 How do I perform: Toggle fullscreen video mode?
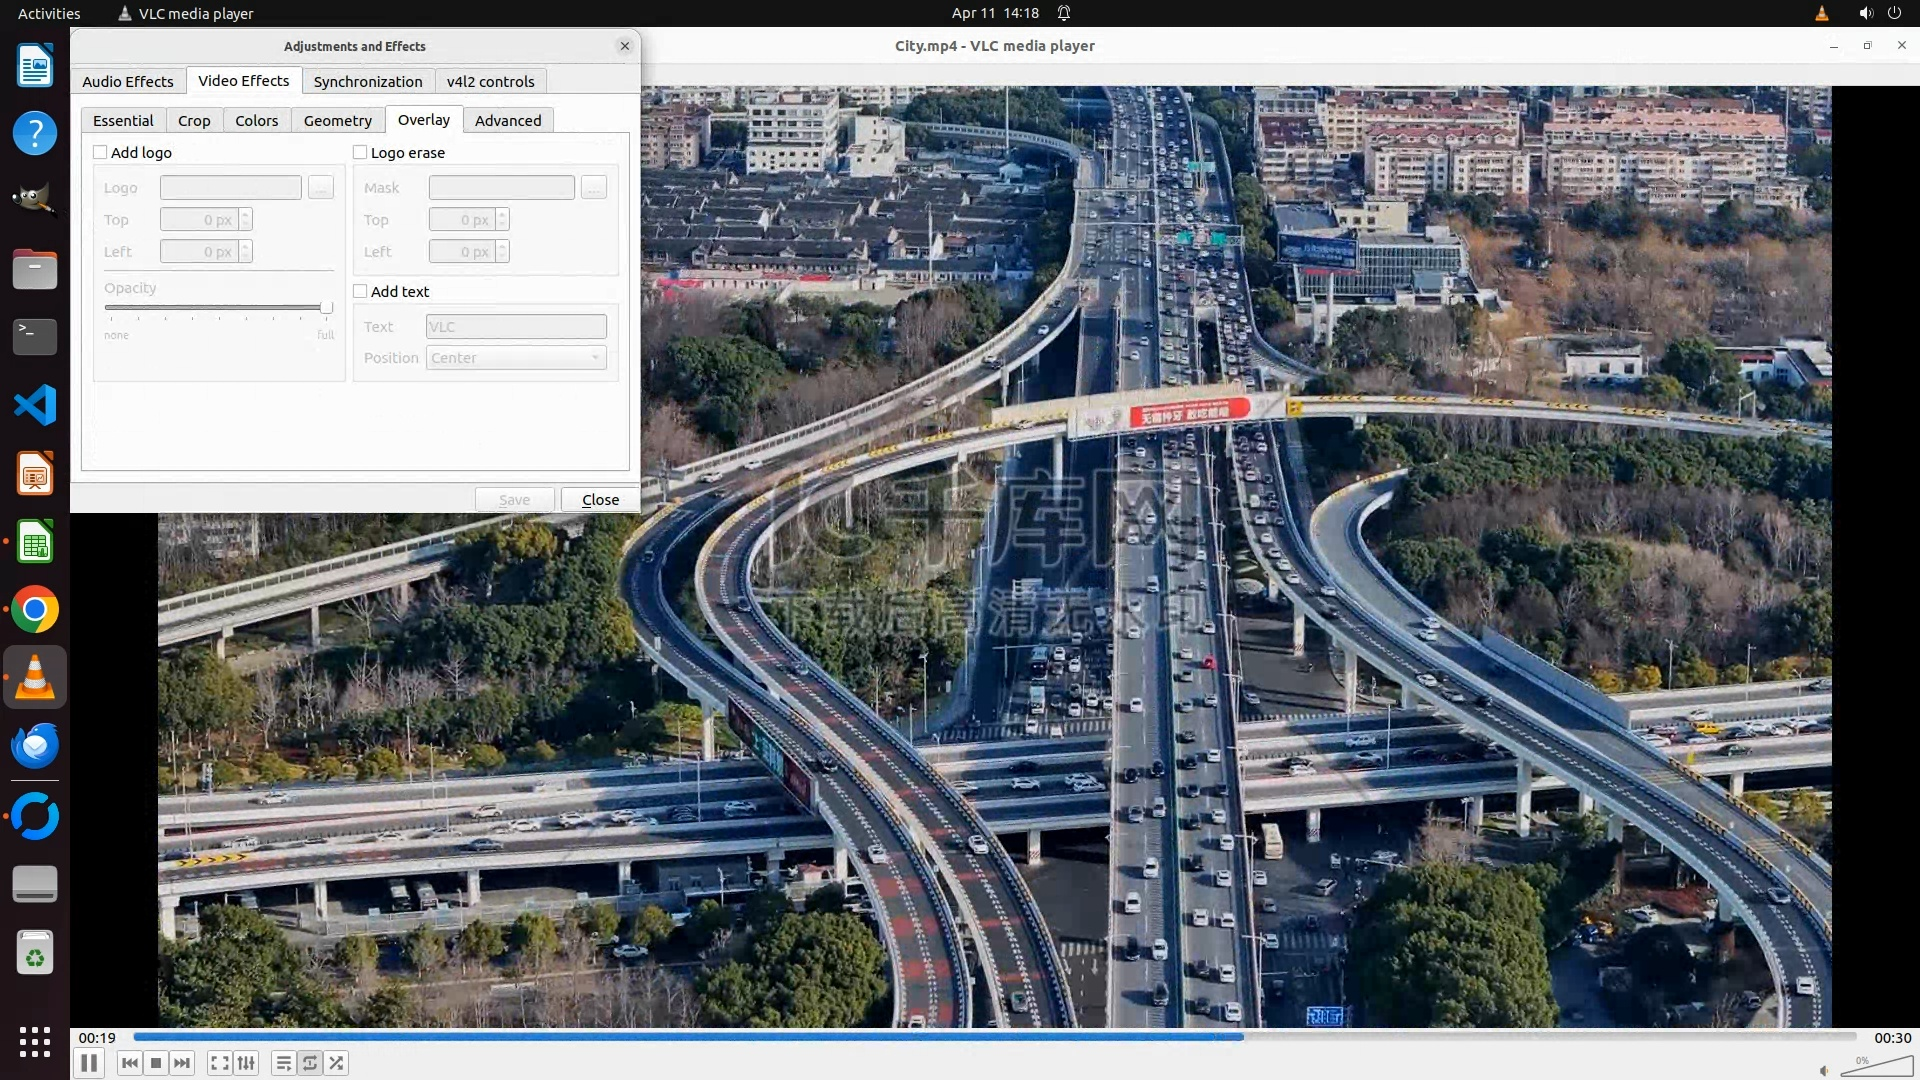[220, 1063]
